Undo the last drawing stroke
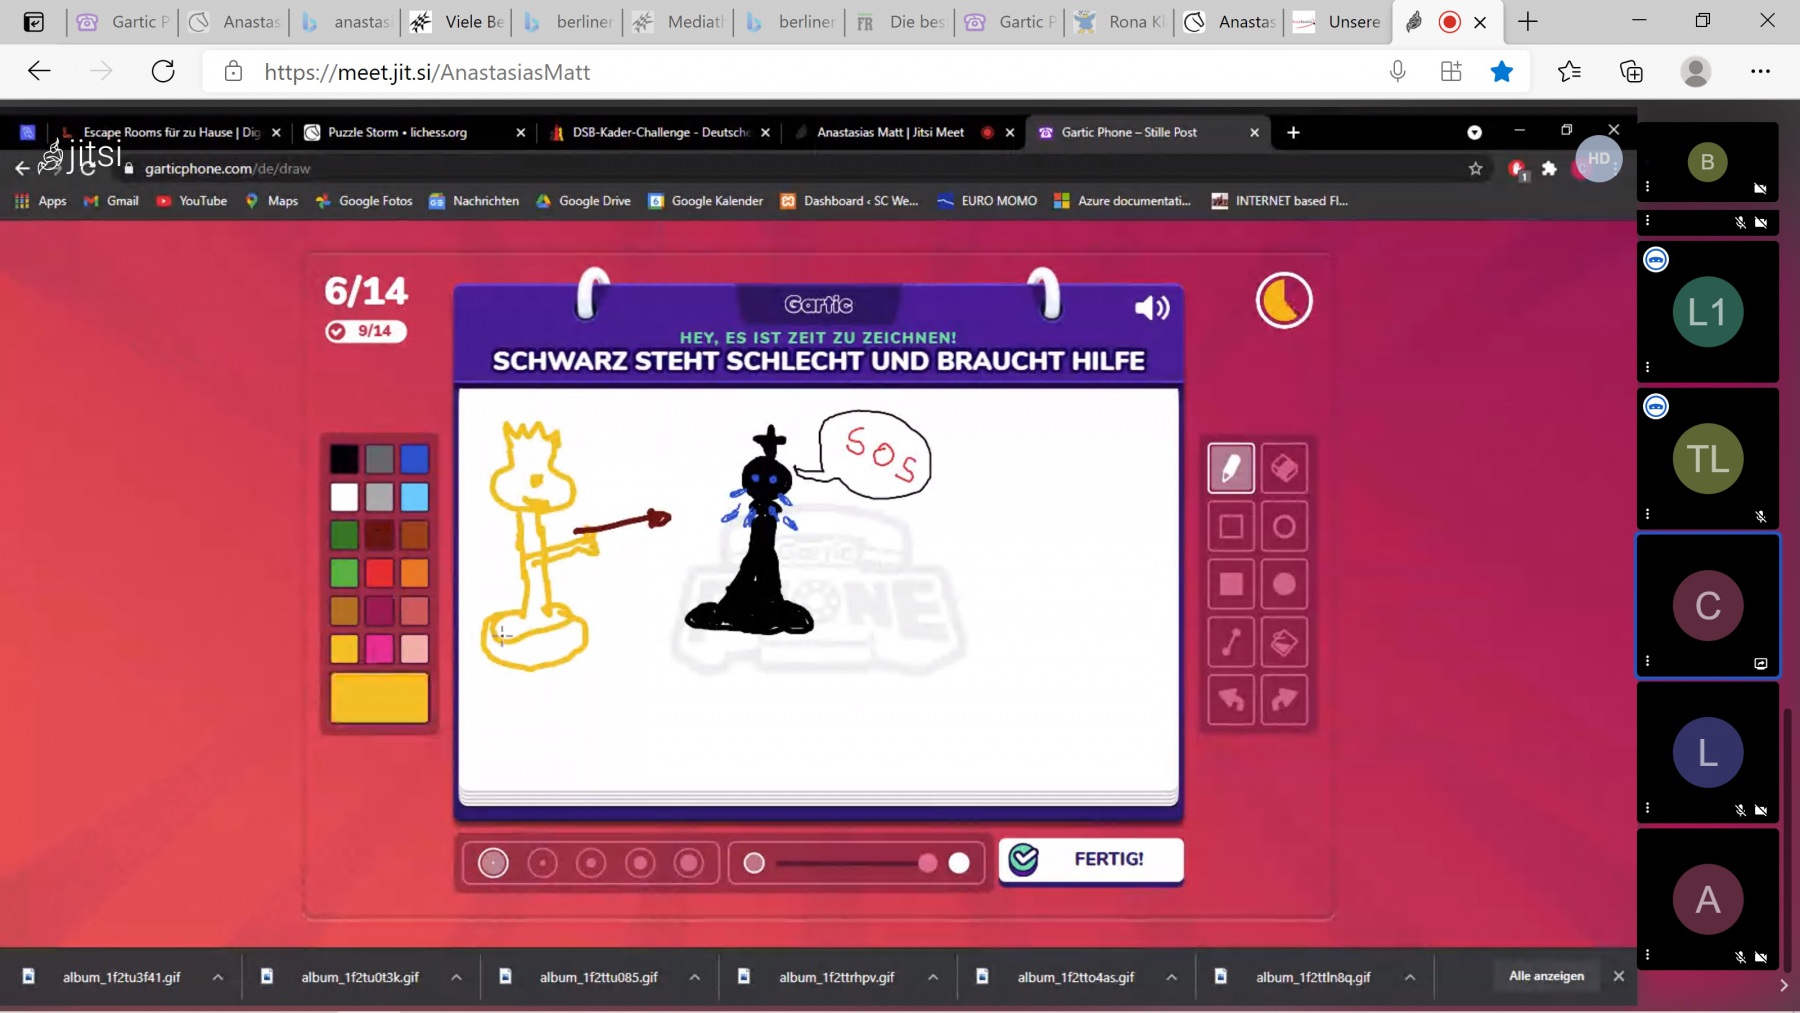 click(x=1230, y=700)
